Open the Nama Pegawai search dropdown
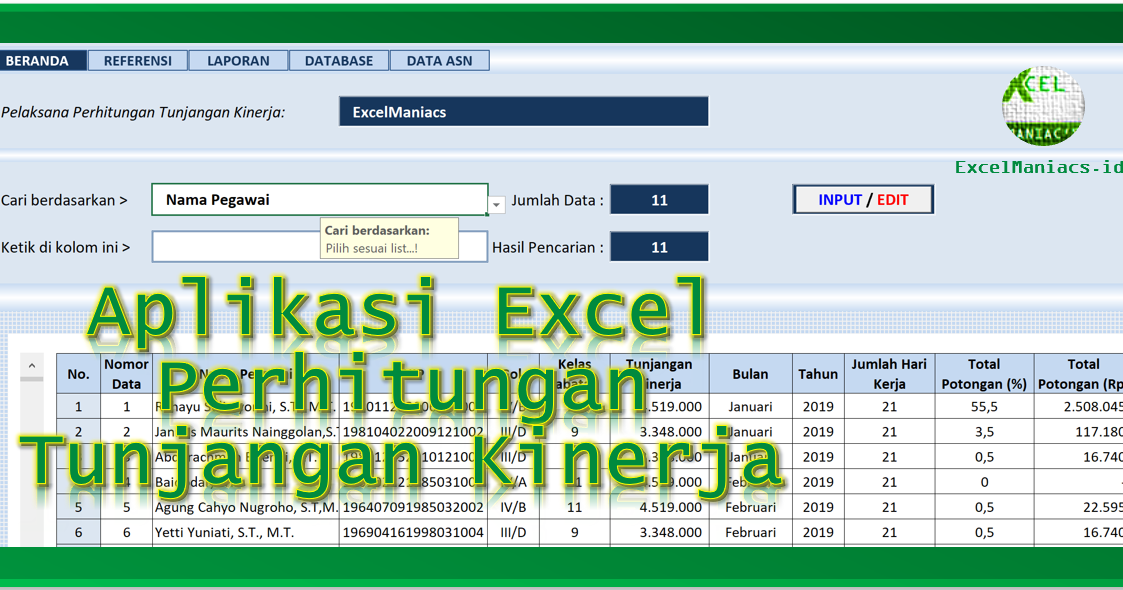The height and width of the screenshot is (590, 1123). (x=320, y=199)
